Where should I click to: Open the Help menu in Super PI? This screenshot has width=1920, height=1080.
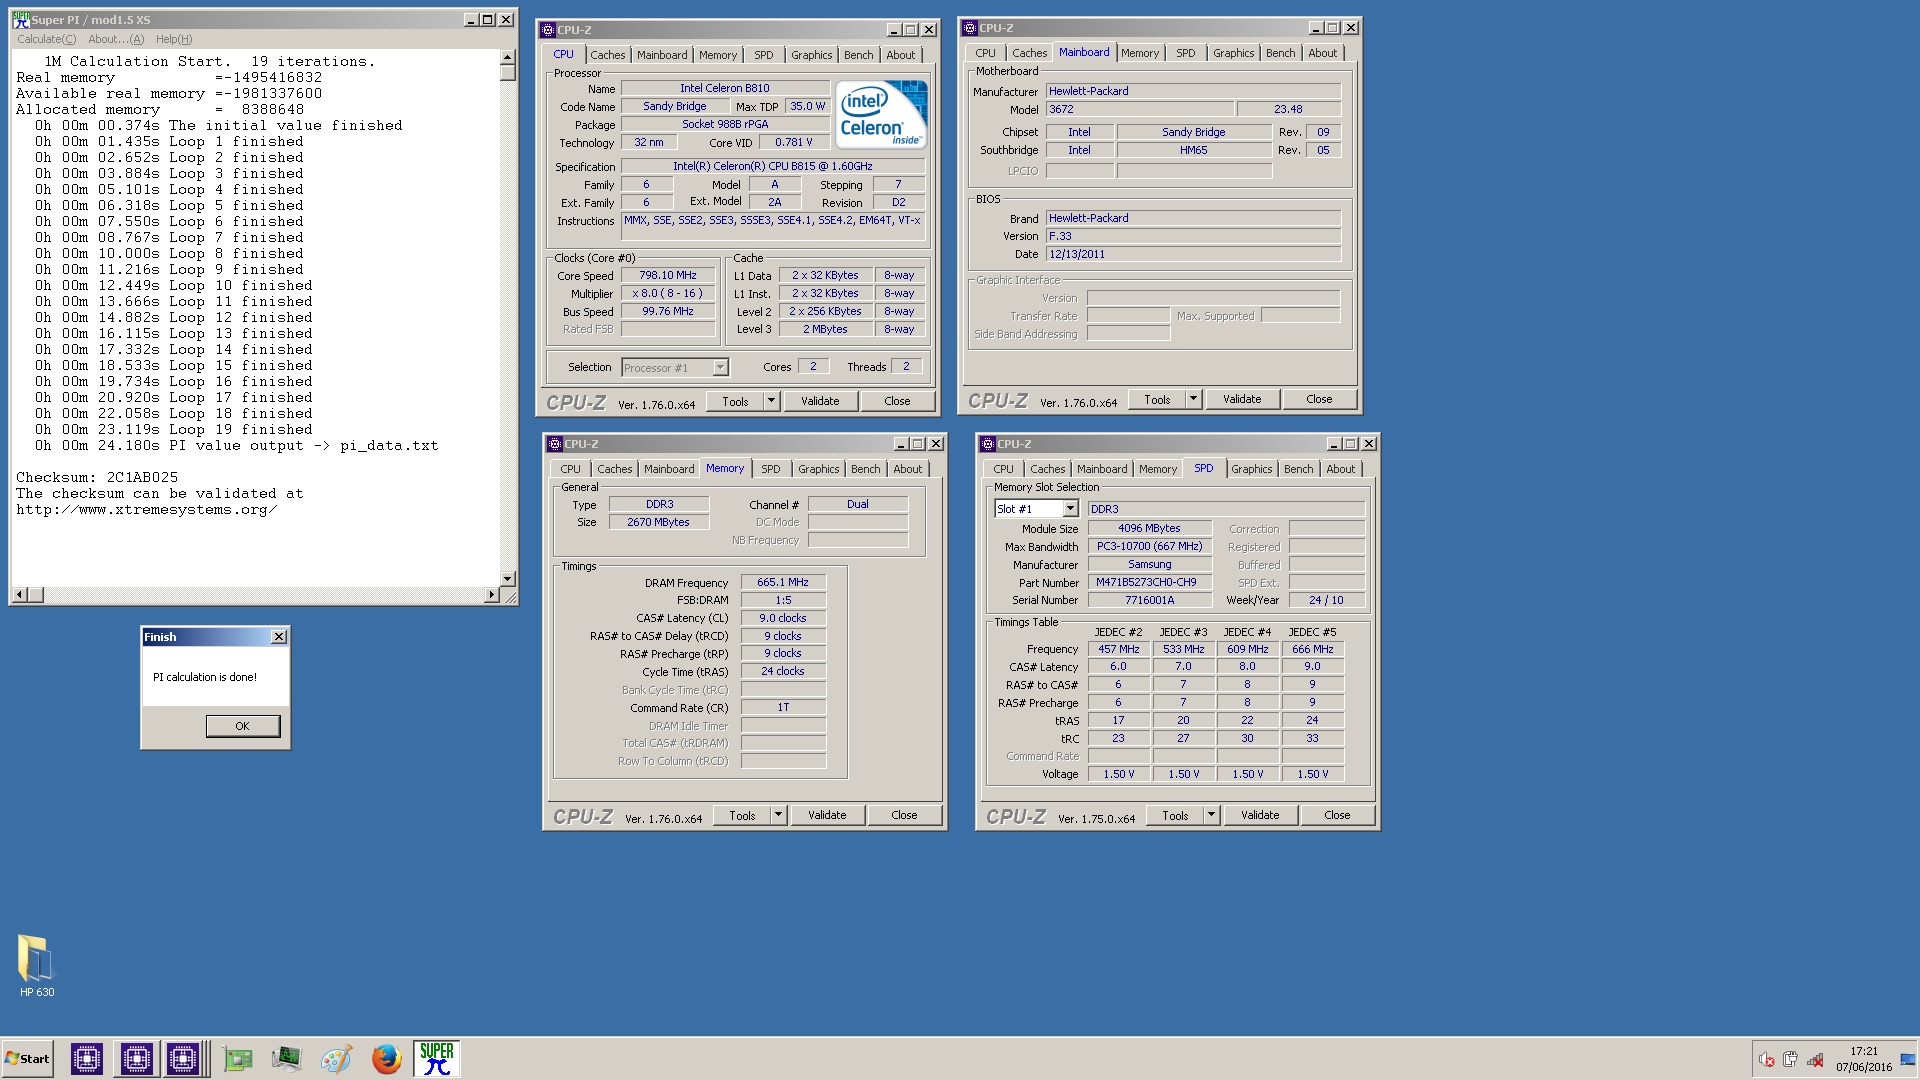click(174, 39)
